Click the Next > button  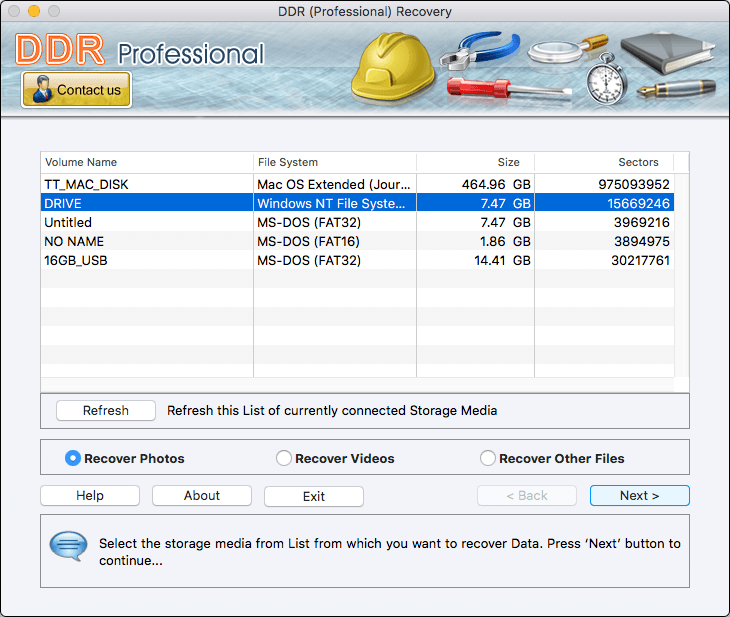point(640,495)
